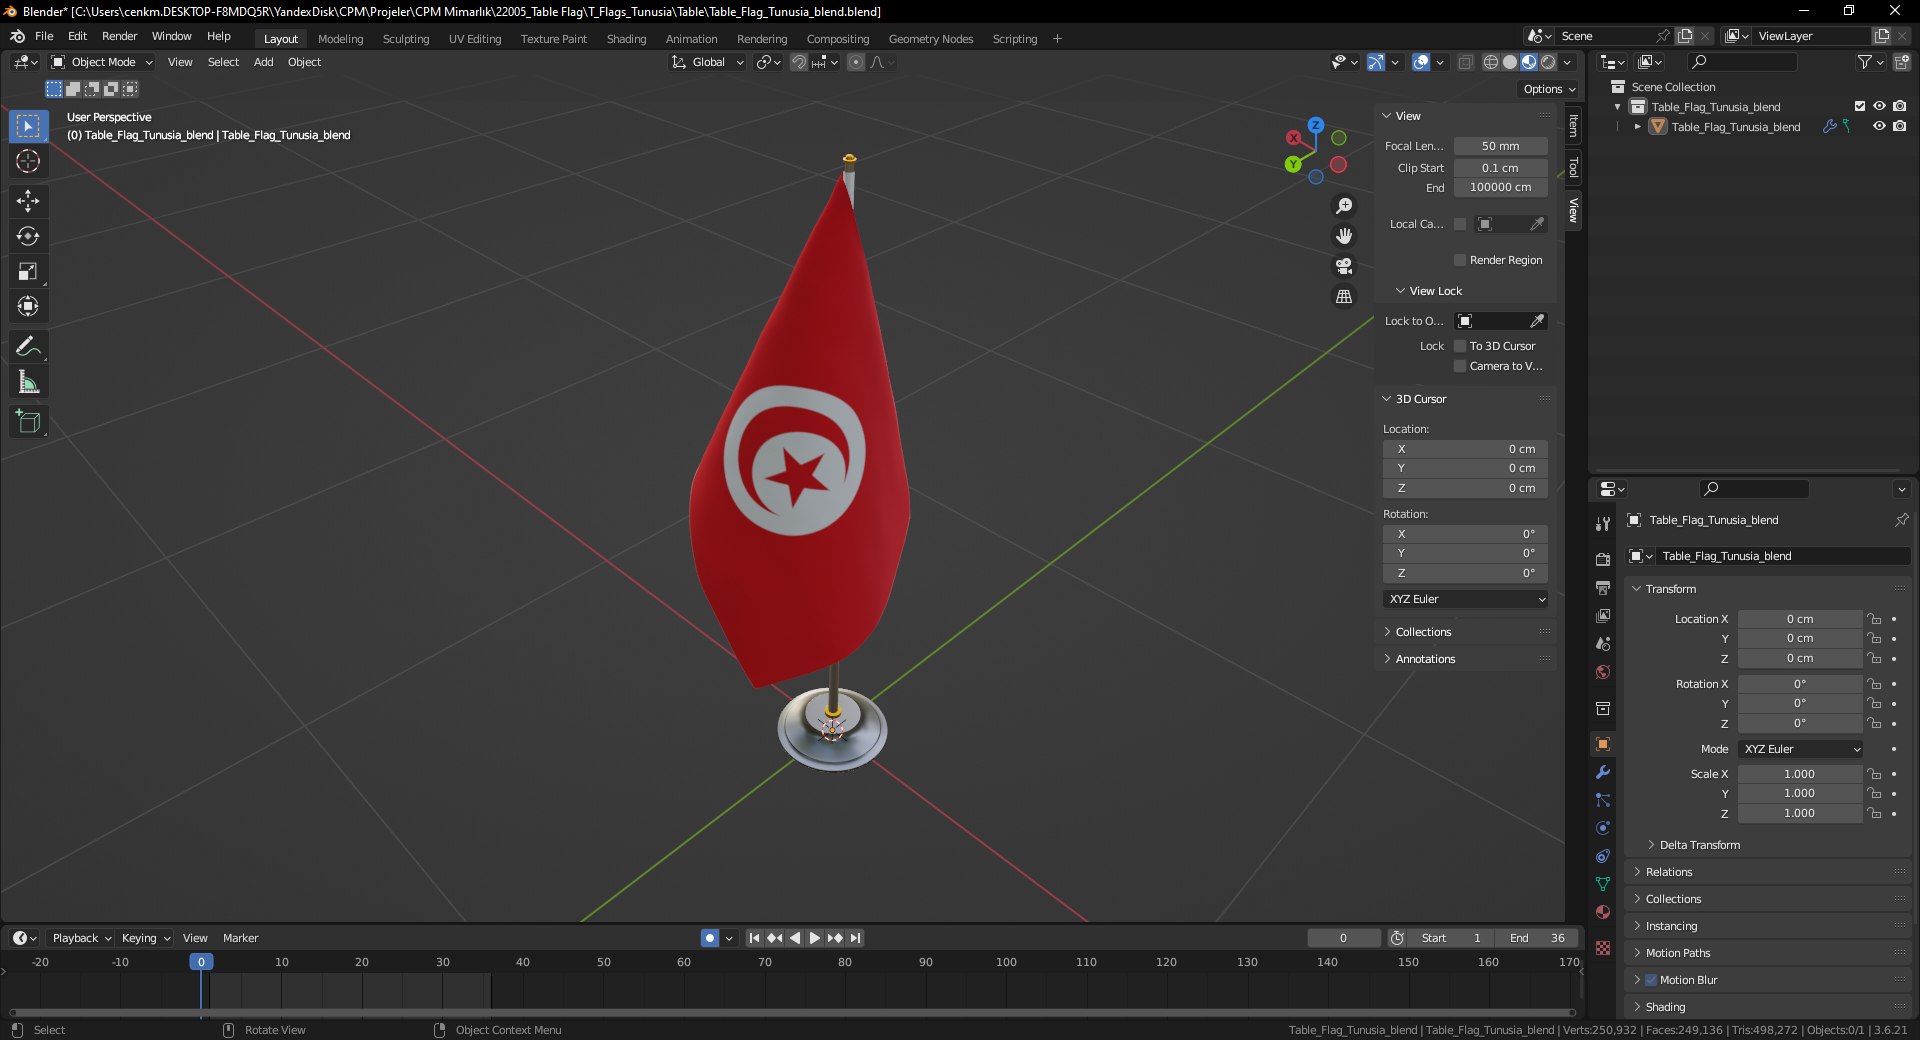Click the Focal Length 50 mm field
Viewport: 1920px width, 1040px height.
(1500, 146)
